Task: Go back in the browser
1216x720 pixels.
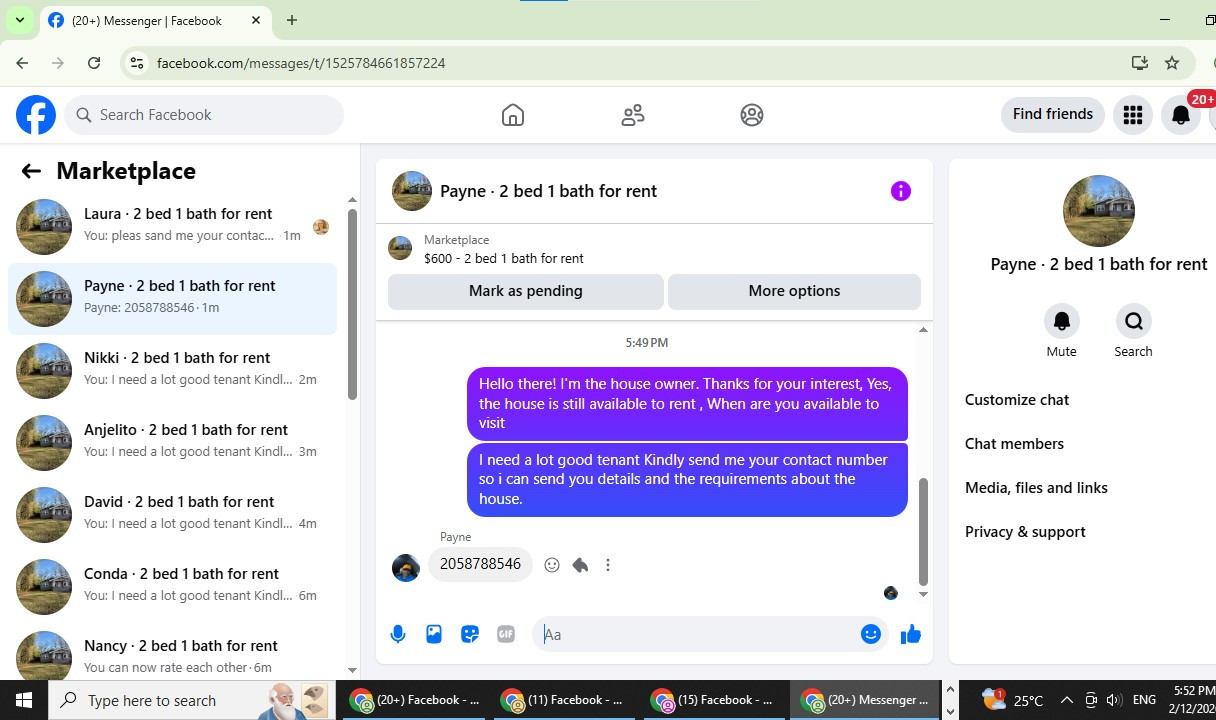Action: point(22,63)
